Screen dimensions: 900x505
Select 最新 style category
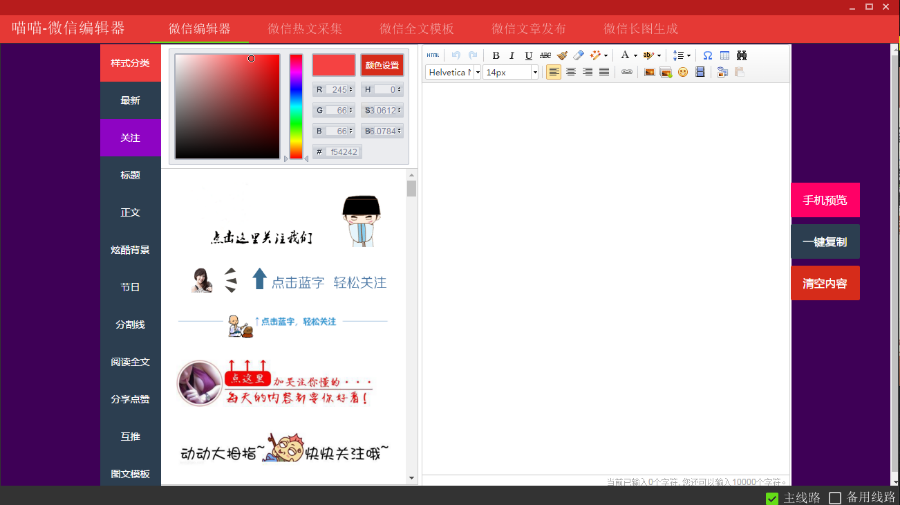(130, 100)
